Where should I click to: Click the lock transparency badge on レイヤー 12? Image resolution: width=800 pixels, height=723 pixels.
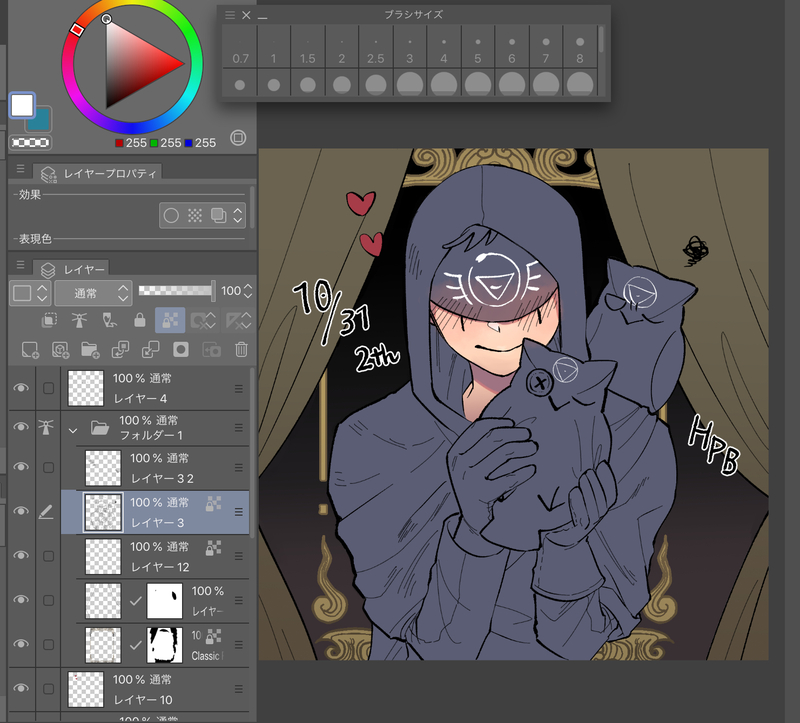click(213, 548)
